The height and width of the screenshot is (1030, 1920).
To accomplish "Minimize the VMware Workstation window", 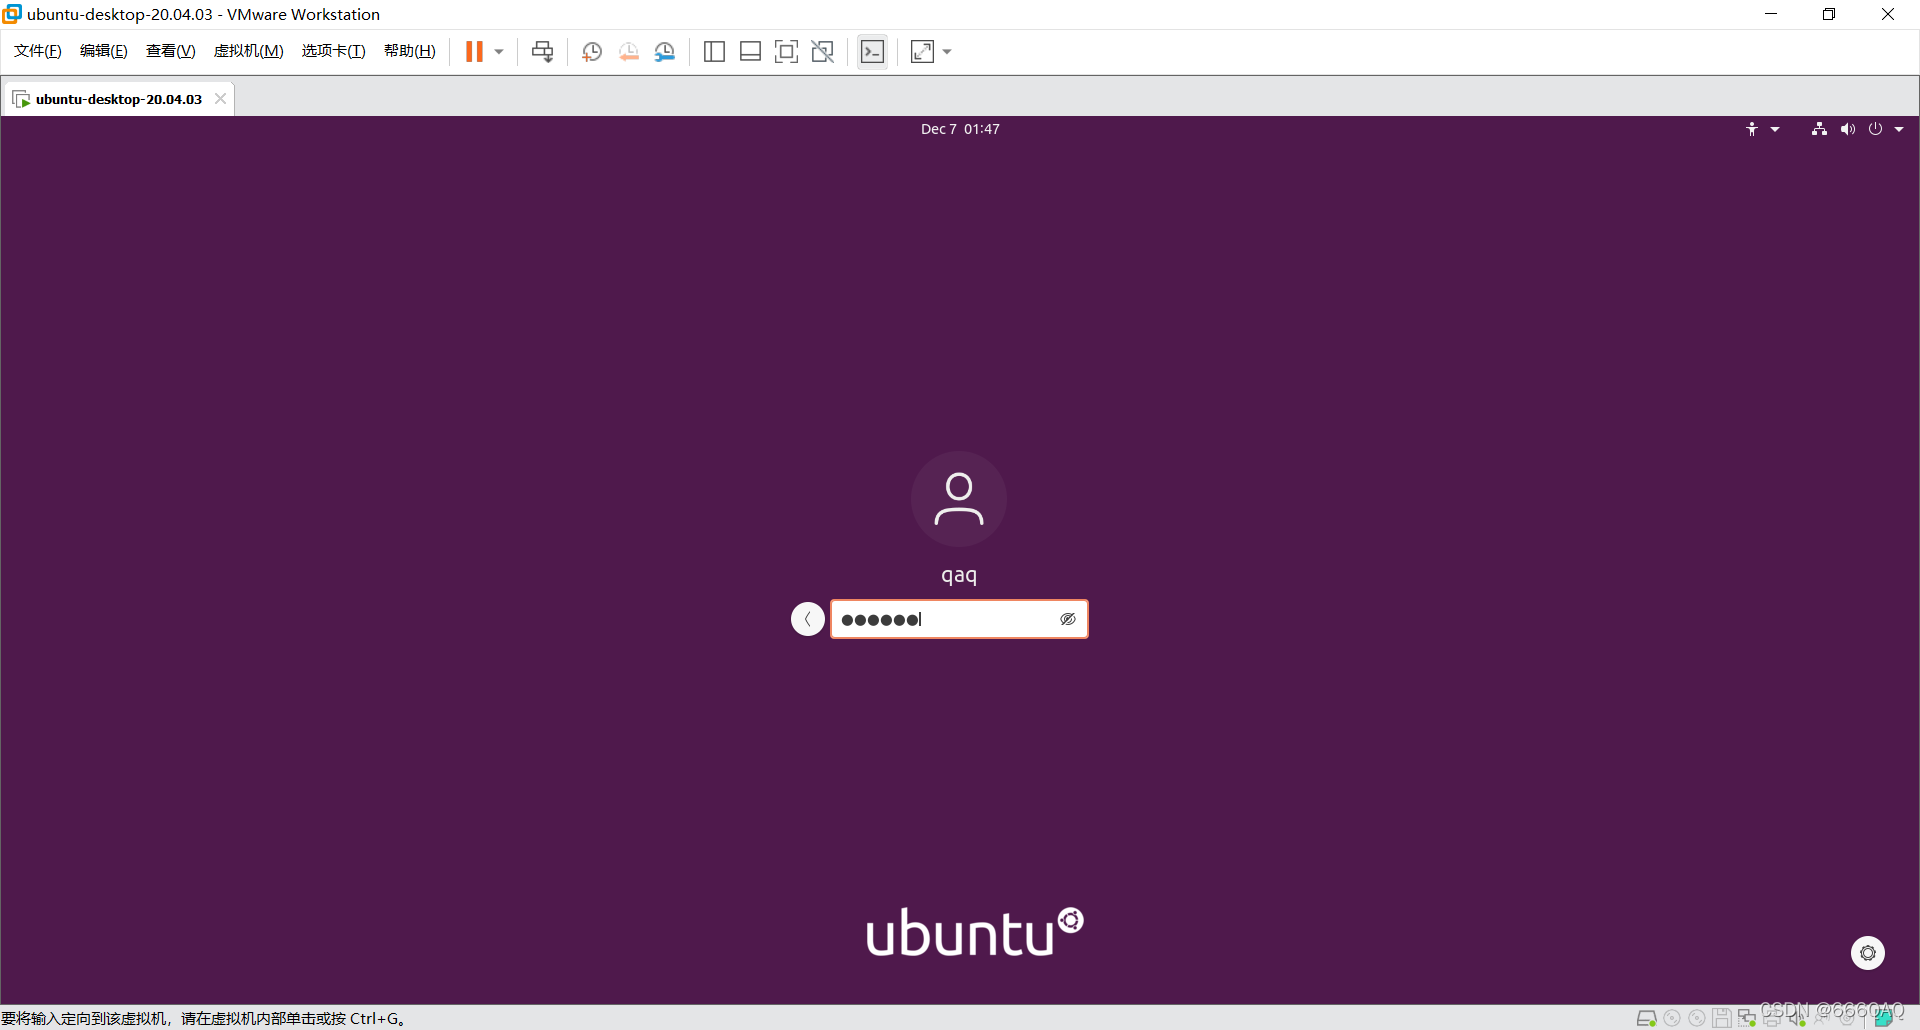I will (x=1771, y=14).
